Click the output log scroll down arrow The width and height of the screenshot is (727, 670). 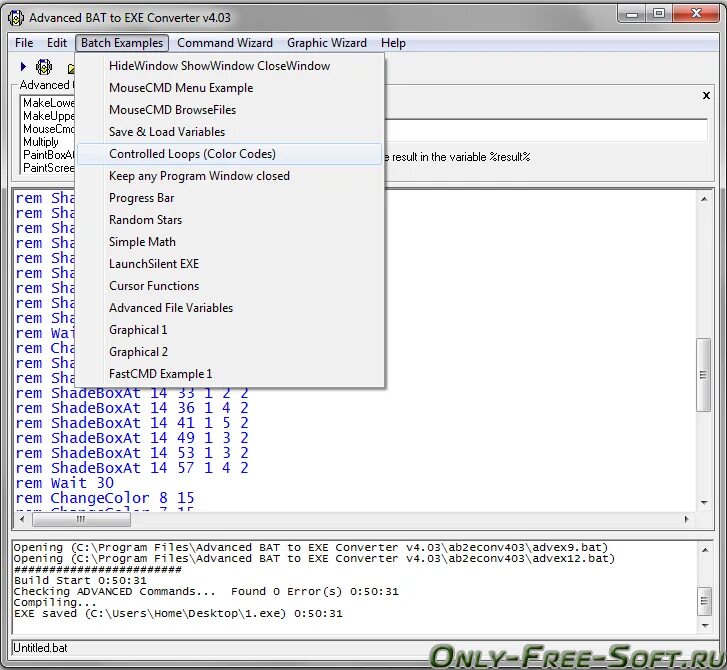click(x=704, y=626)
